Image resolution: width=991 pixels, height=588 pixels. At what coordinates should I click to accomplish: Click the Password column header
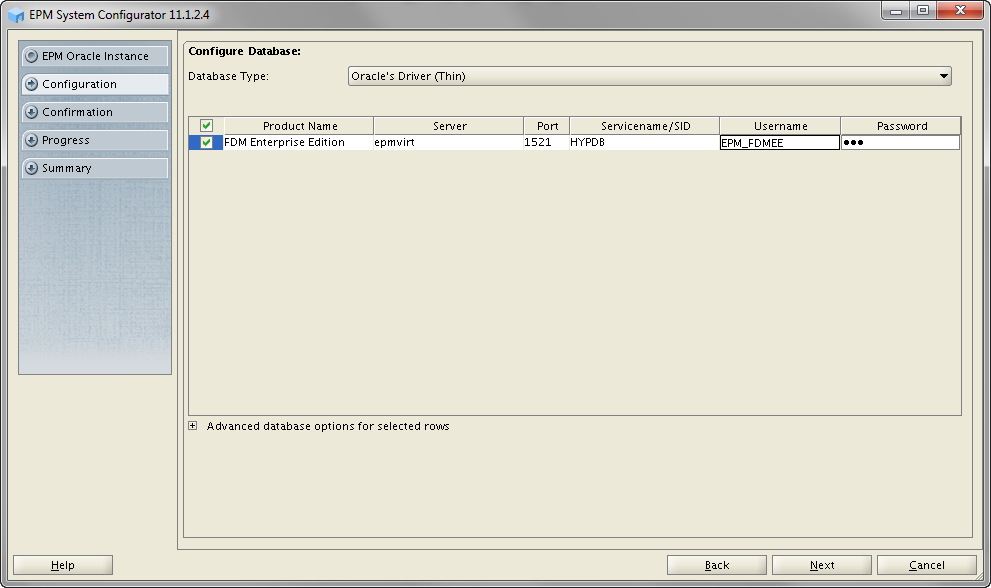tap(901, 126)
